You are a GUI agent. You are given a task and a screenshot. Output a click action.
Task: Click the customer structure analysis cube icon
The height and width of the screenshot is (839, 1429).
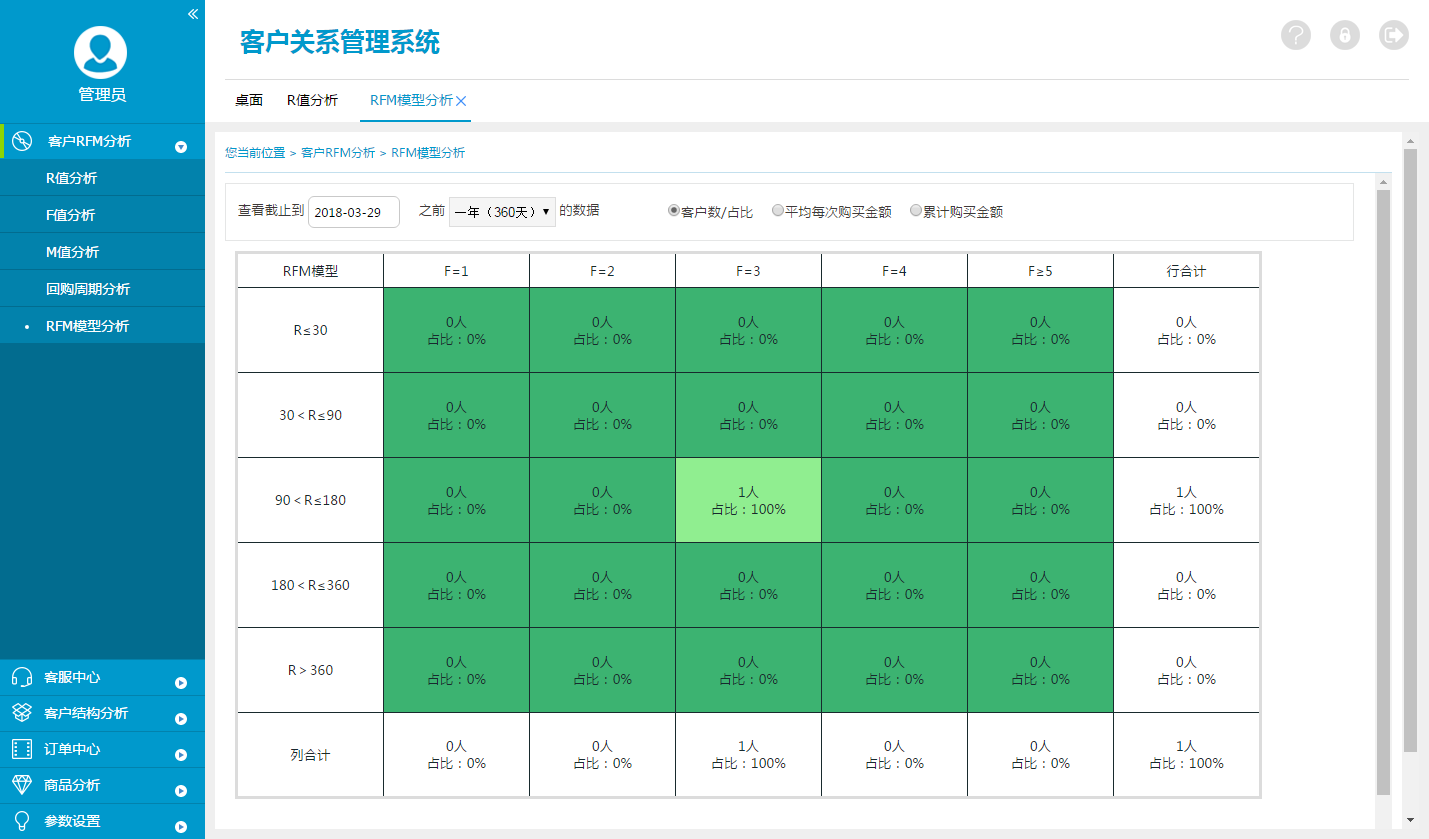point(21,713)
